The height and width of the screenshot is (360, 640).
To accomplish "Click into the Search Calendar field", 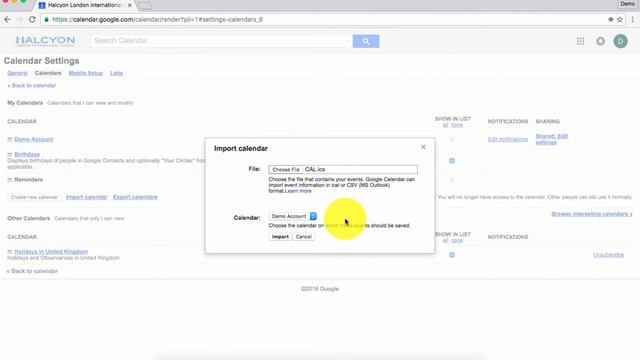I will [221, 41].
